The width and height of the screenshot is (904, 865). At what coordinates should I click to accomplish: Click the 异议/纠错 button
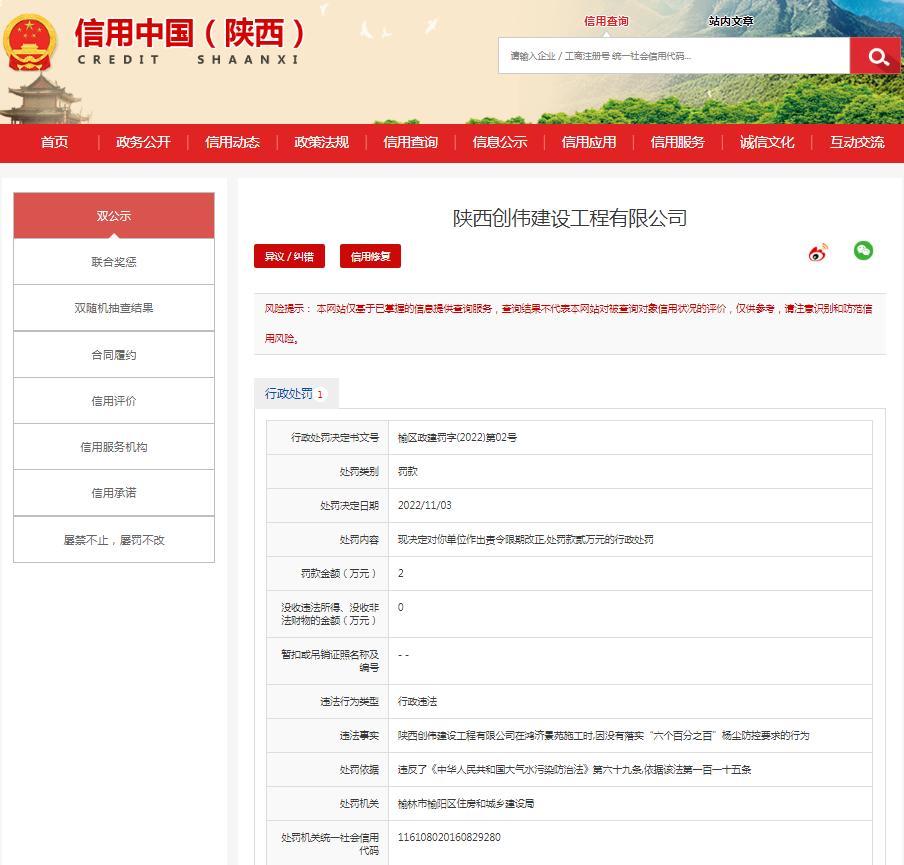coord(289,256)
